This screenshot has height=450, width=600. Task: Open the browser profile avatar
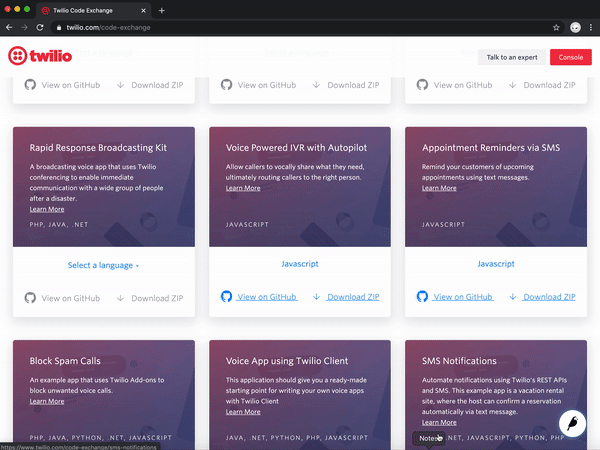(x=575, y=28)
